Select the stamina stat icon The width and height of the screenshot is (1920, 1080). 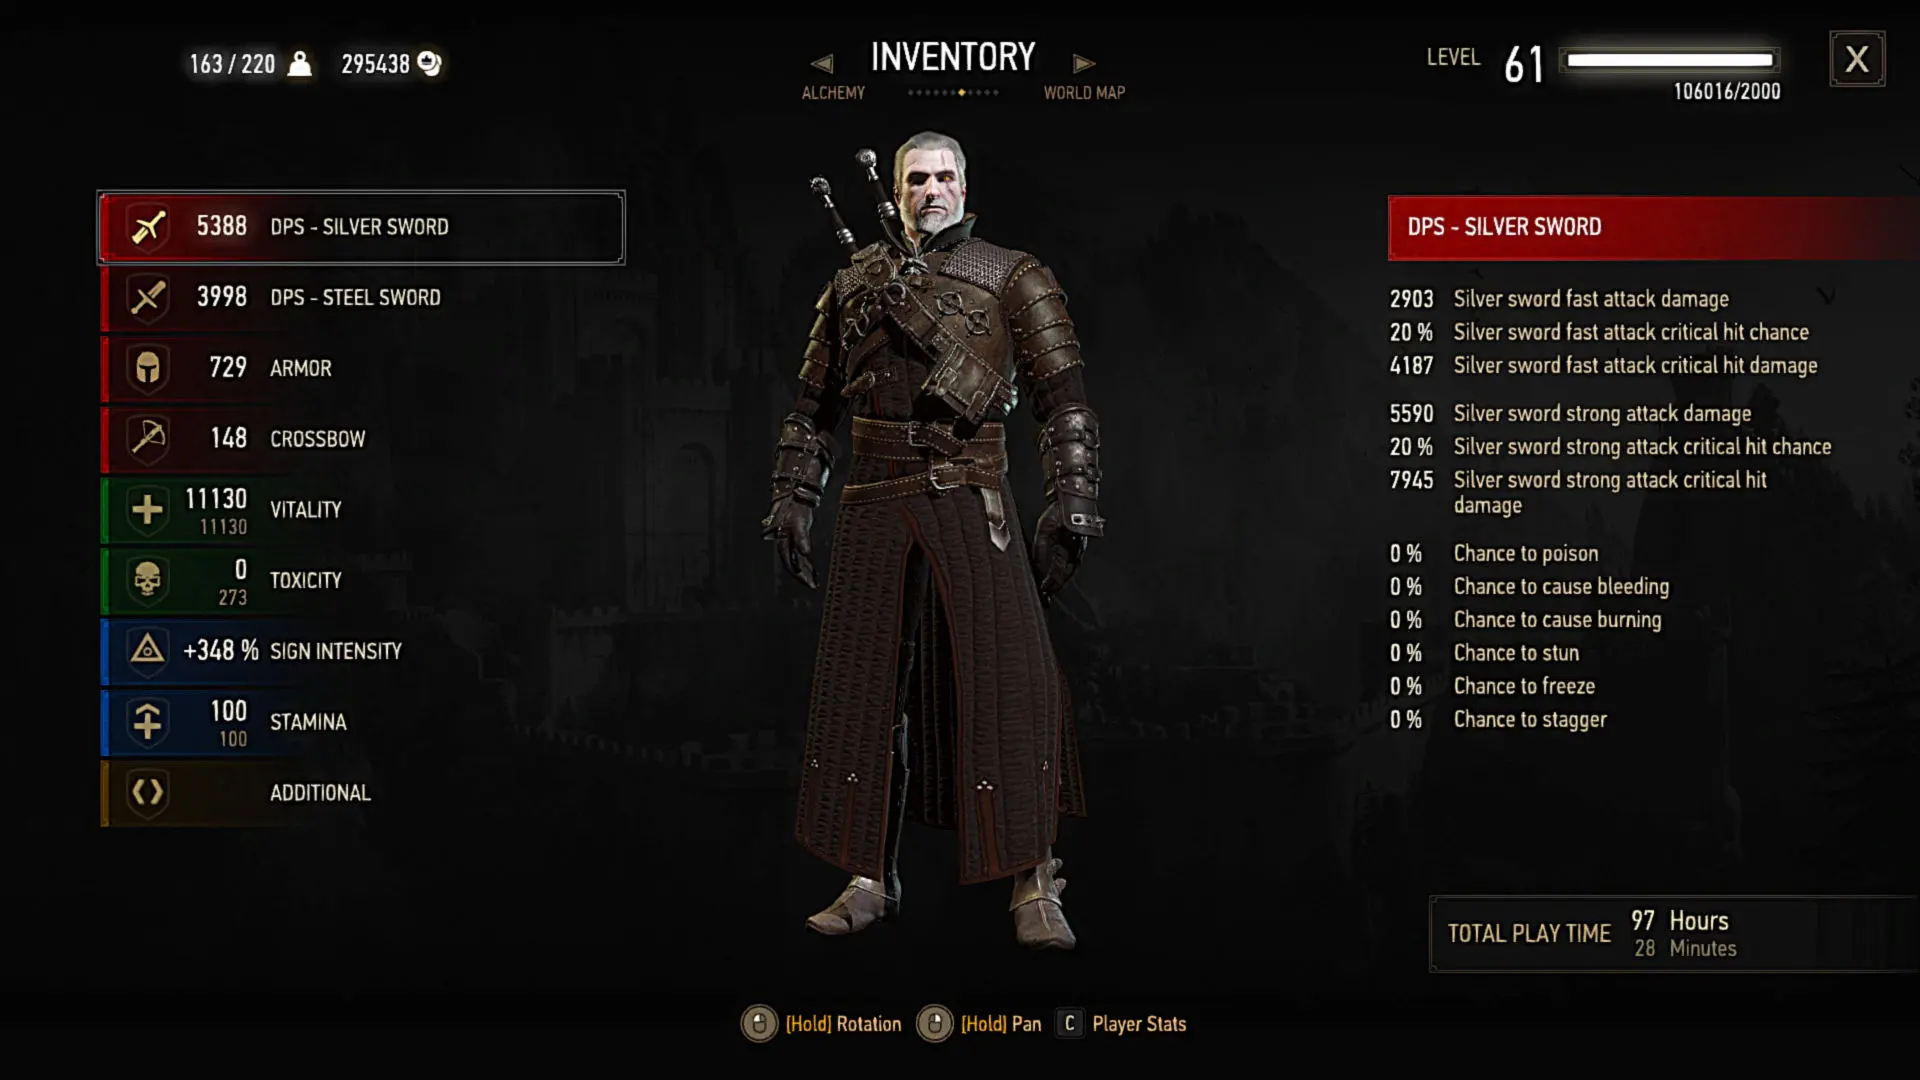pyautogui.click(x=148, y=722)
